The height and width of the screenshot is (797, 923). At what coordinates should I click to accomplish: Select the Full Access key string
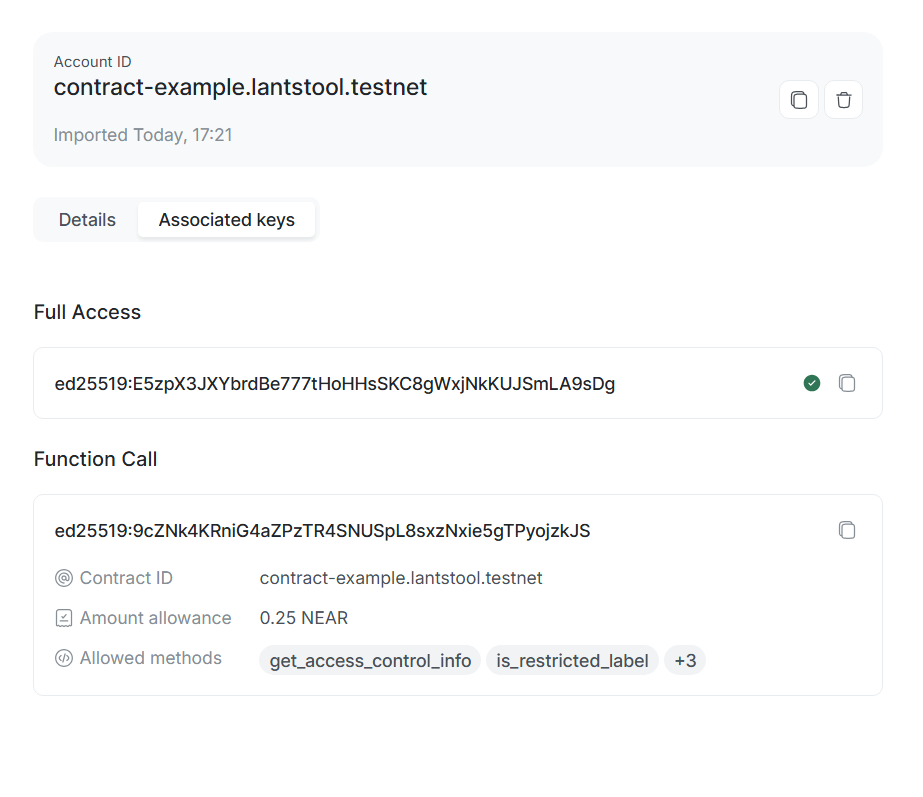(x=334, y=383)
